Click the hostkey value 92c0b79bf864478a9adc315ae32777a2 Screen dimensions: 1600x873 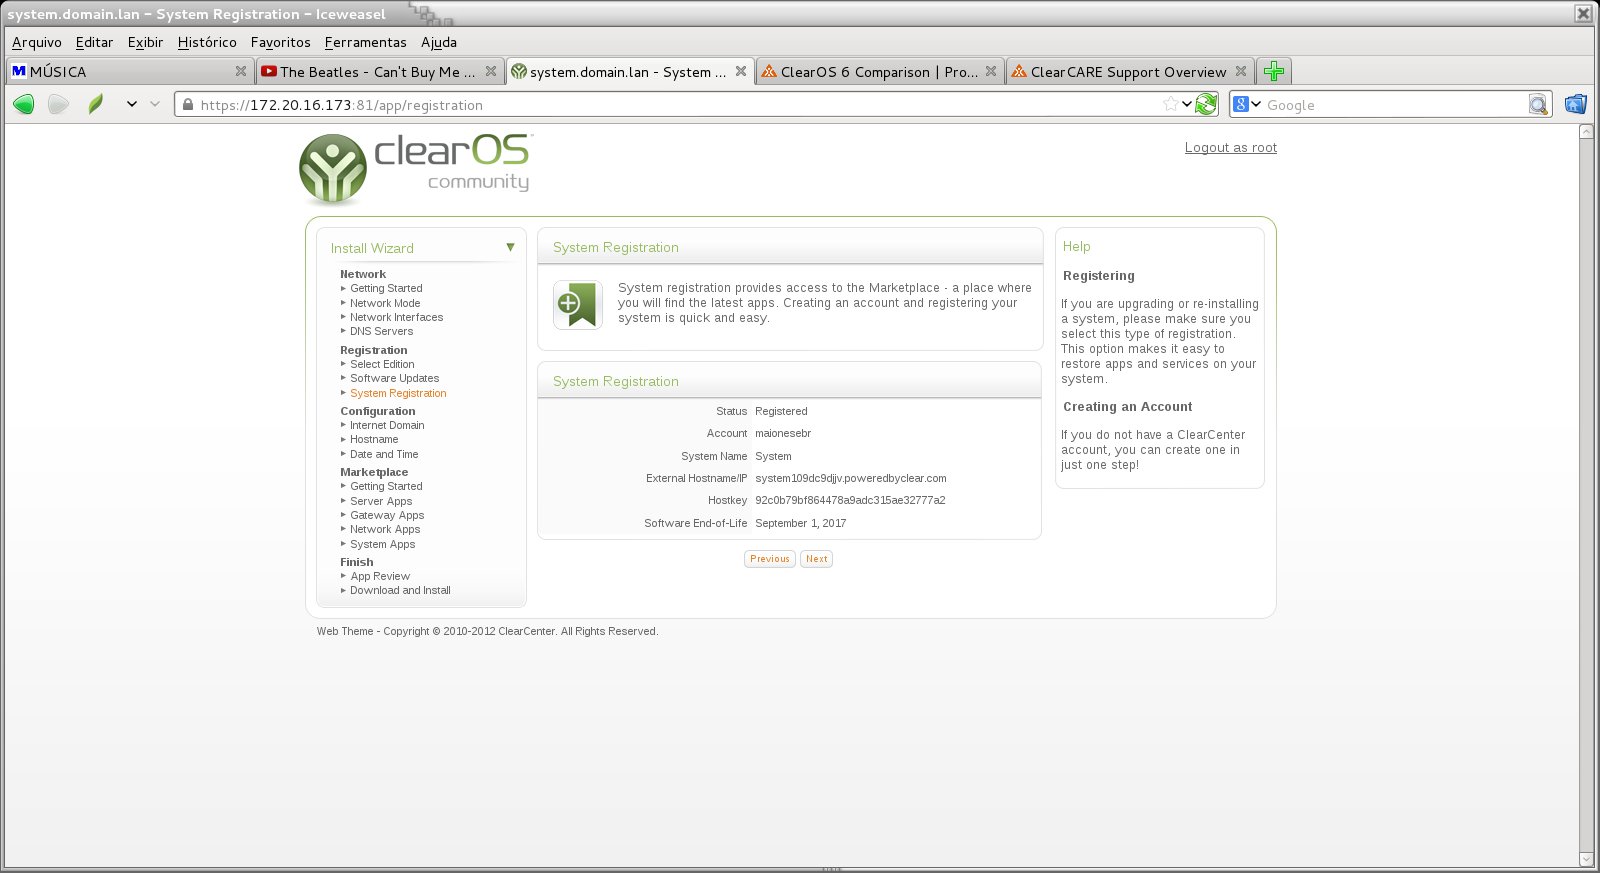point(850,500)
